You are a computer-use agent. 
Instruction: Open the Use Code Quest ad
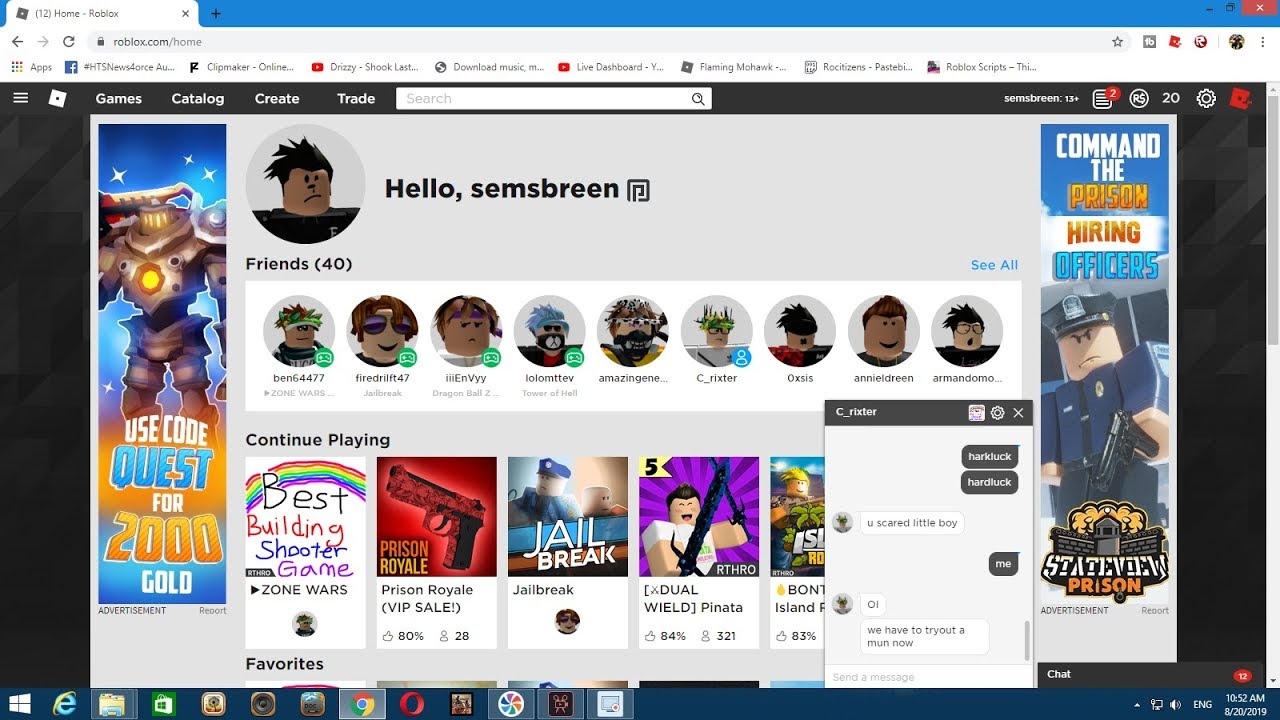(x=162, y=363)
